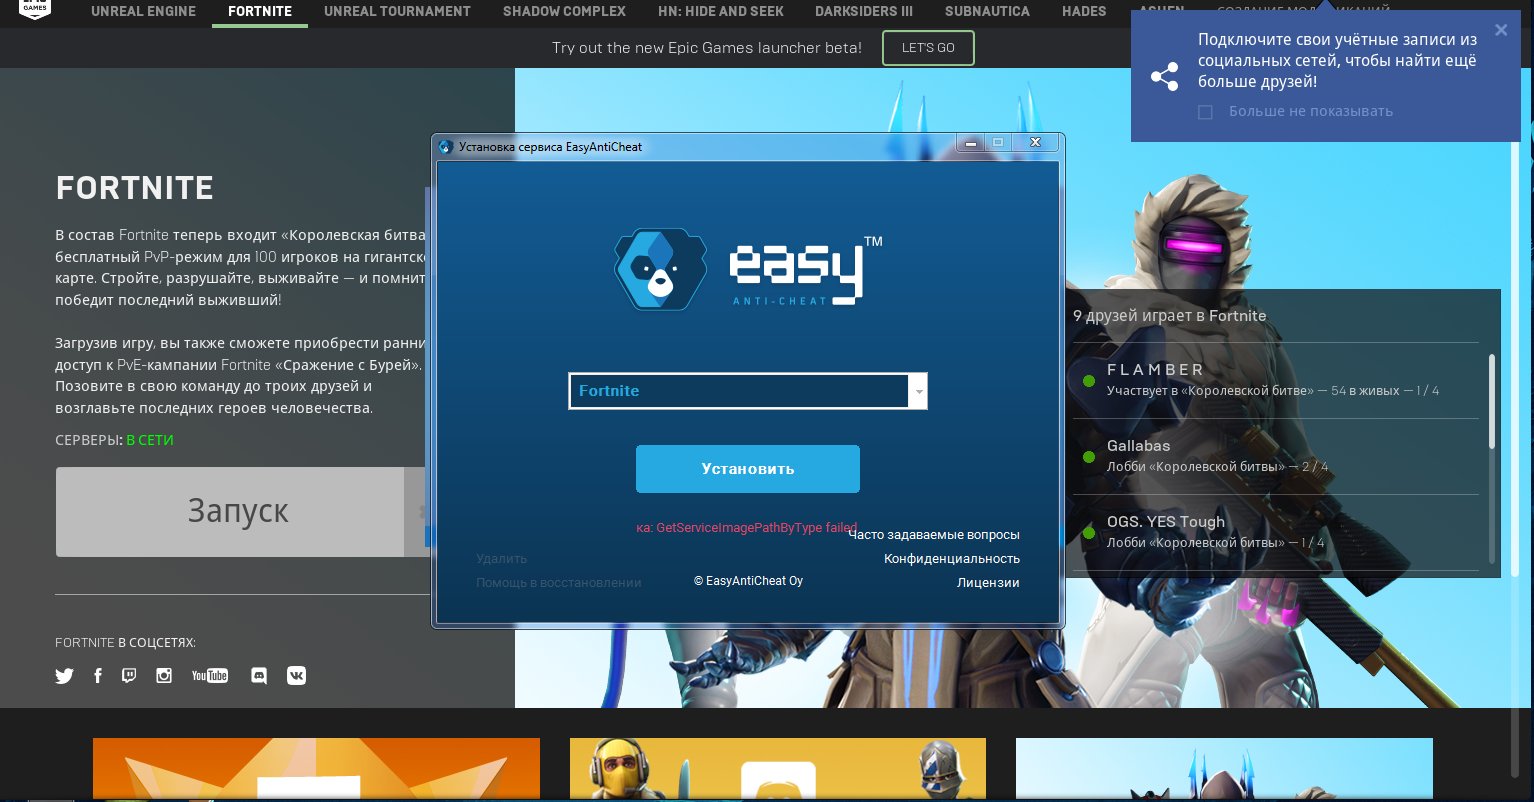Click the 'Try out the new Epic Games launcher beta!' text
The width and height of the screenshot is (1534, 802).
click(707, 48)
